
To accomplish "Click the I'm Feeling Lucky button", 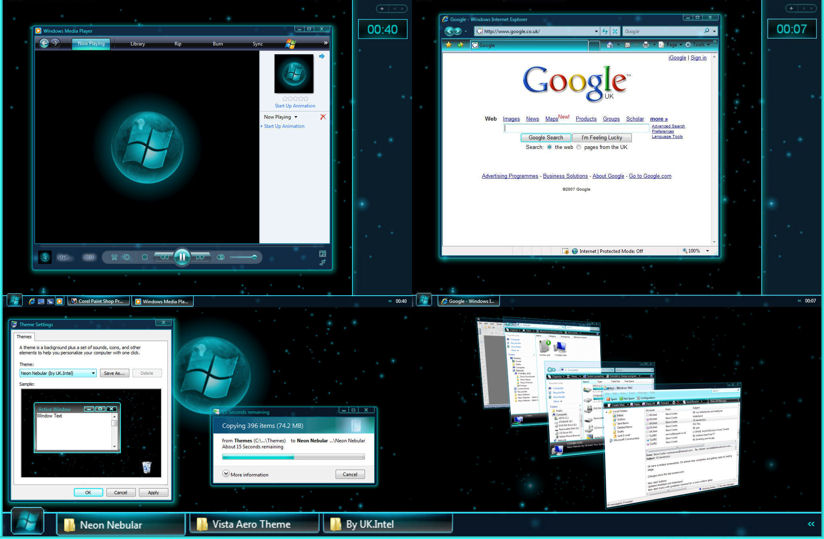I will pyautogui.click(x=602, y=138).
